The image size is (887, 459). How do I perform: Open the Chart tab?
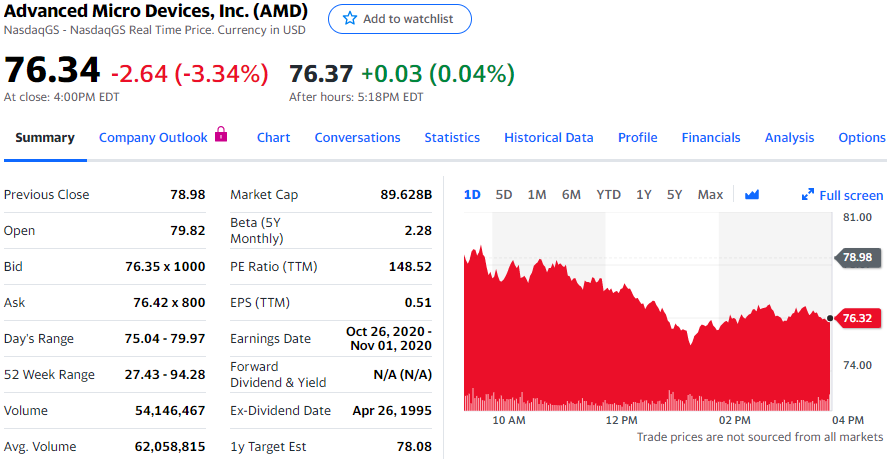pos(273,138)
